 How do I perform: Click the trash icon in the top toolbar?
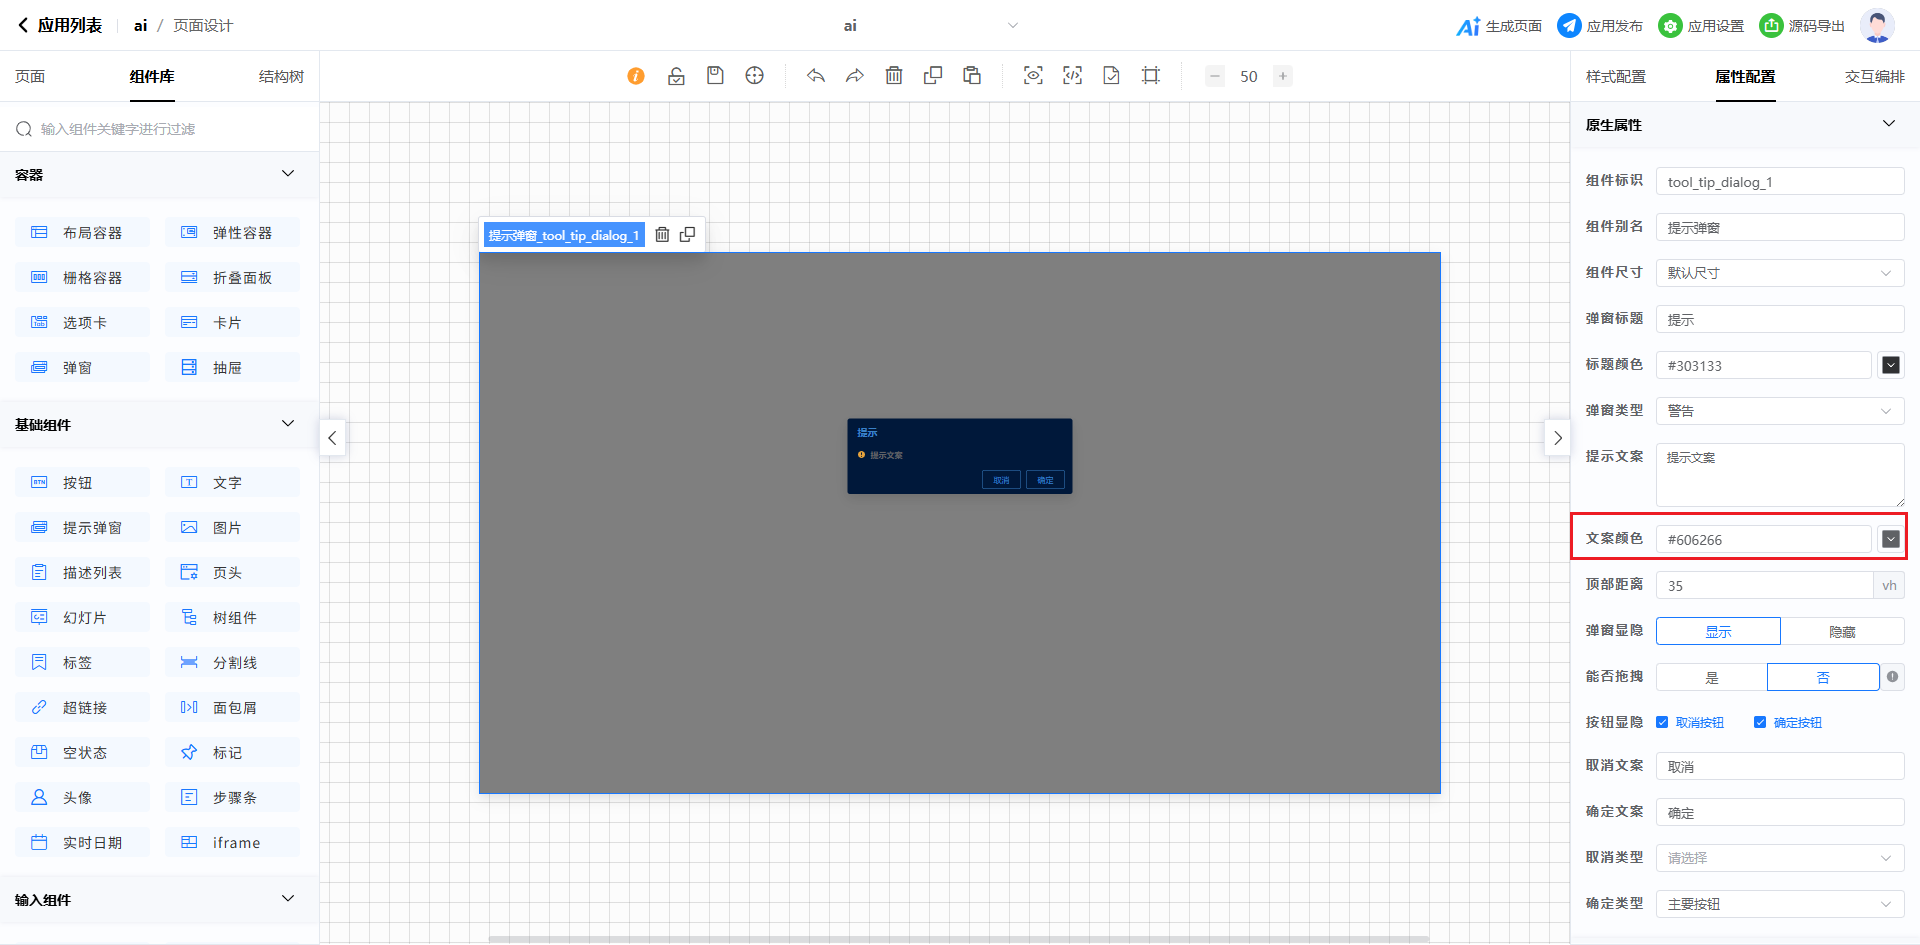point(894,76)
